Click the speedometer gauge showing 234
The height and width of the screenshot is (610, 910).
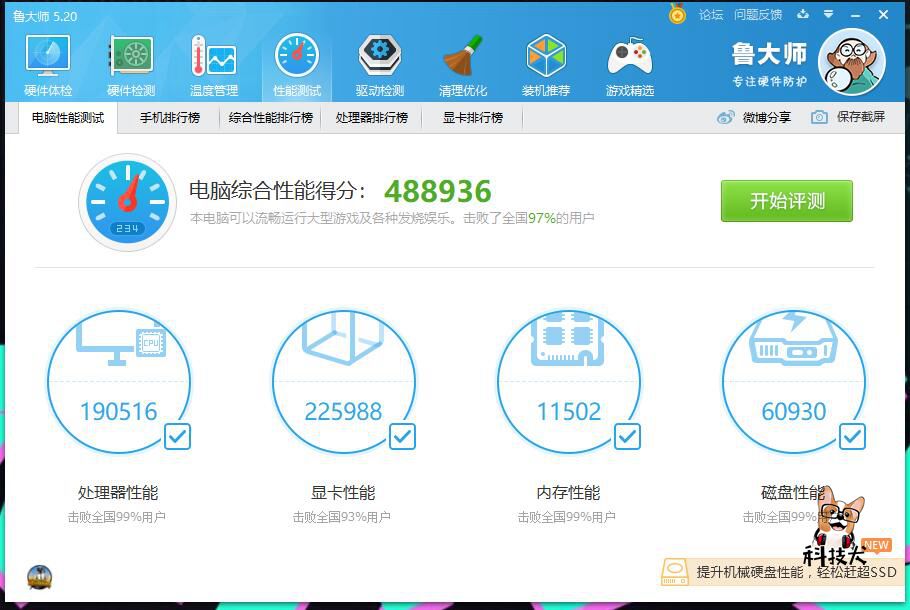coord(127,202)
